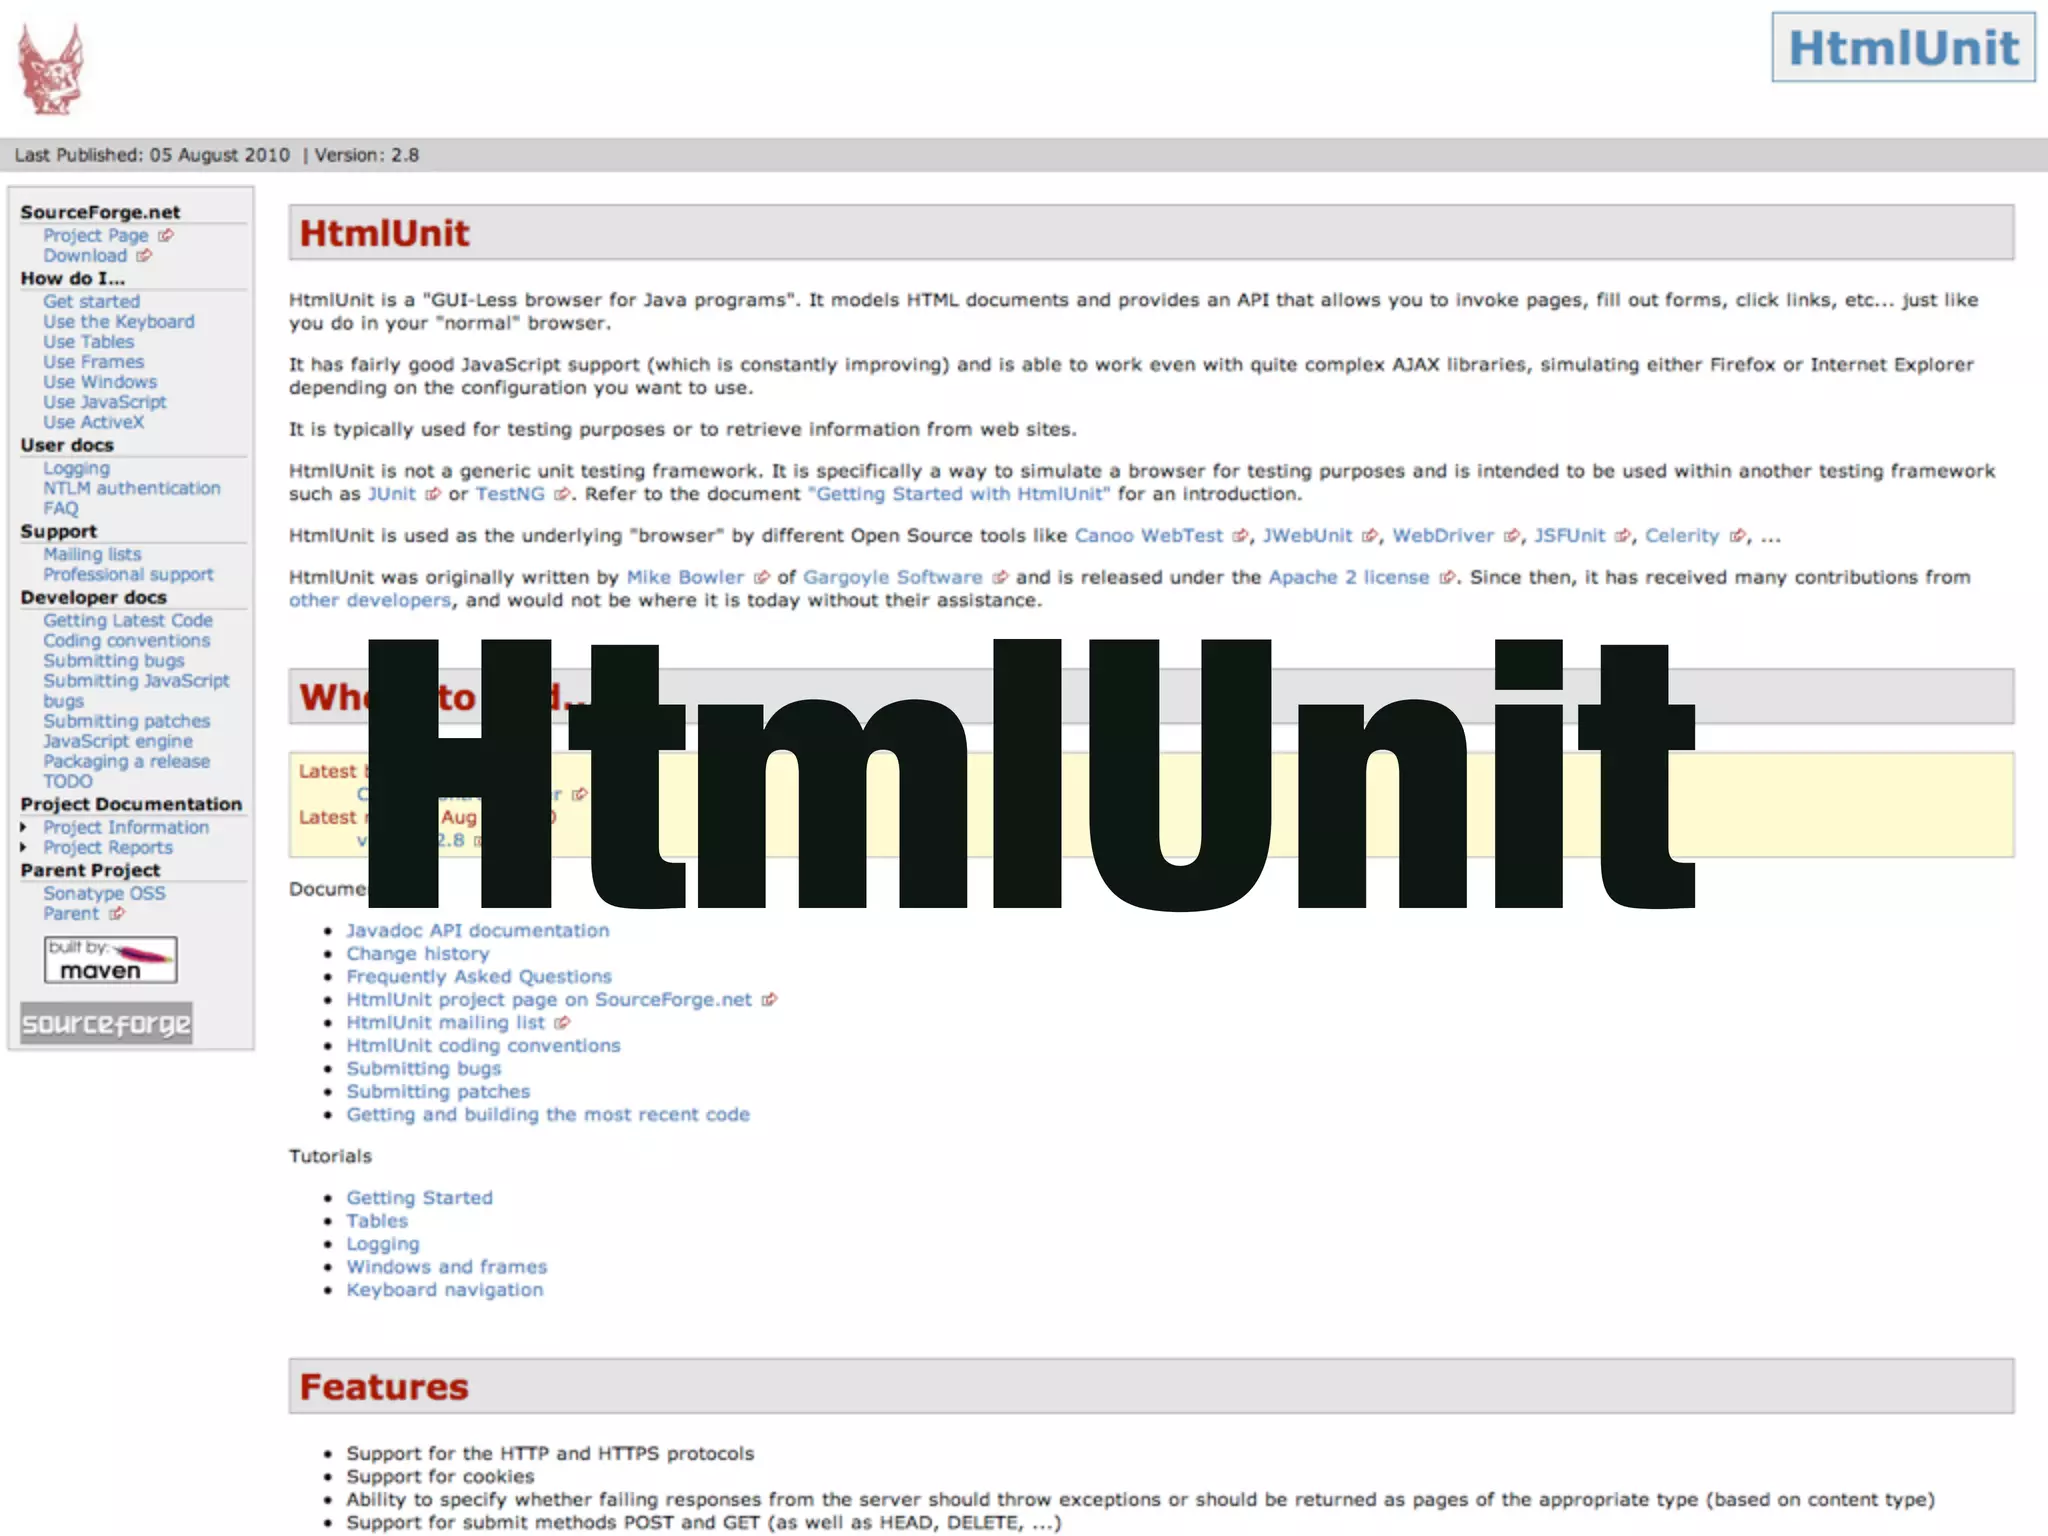
Task: Open Mailing lists sidebar link
Action: click(92, 554)
